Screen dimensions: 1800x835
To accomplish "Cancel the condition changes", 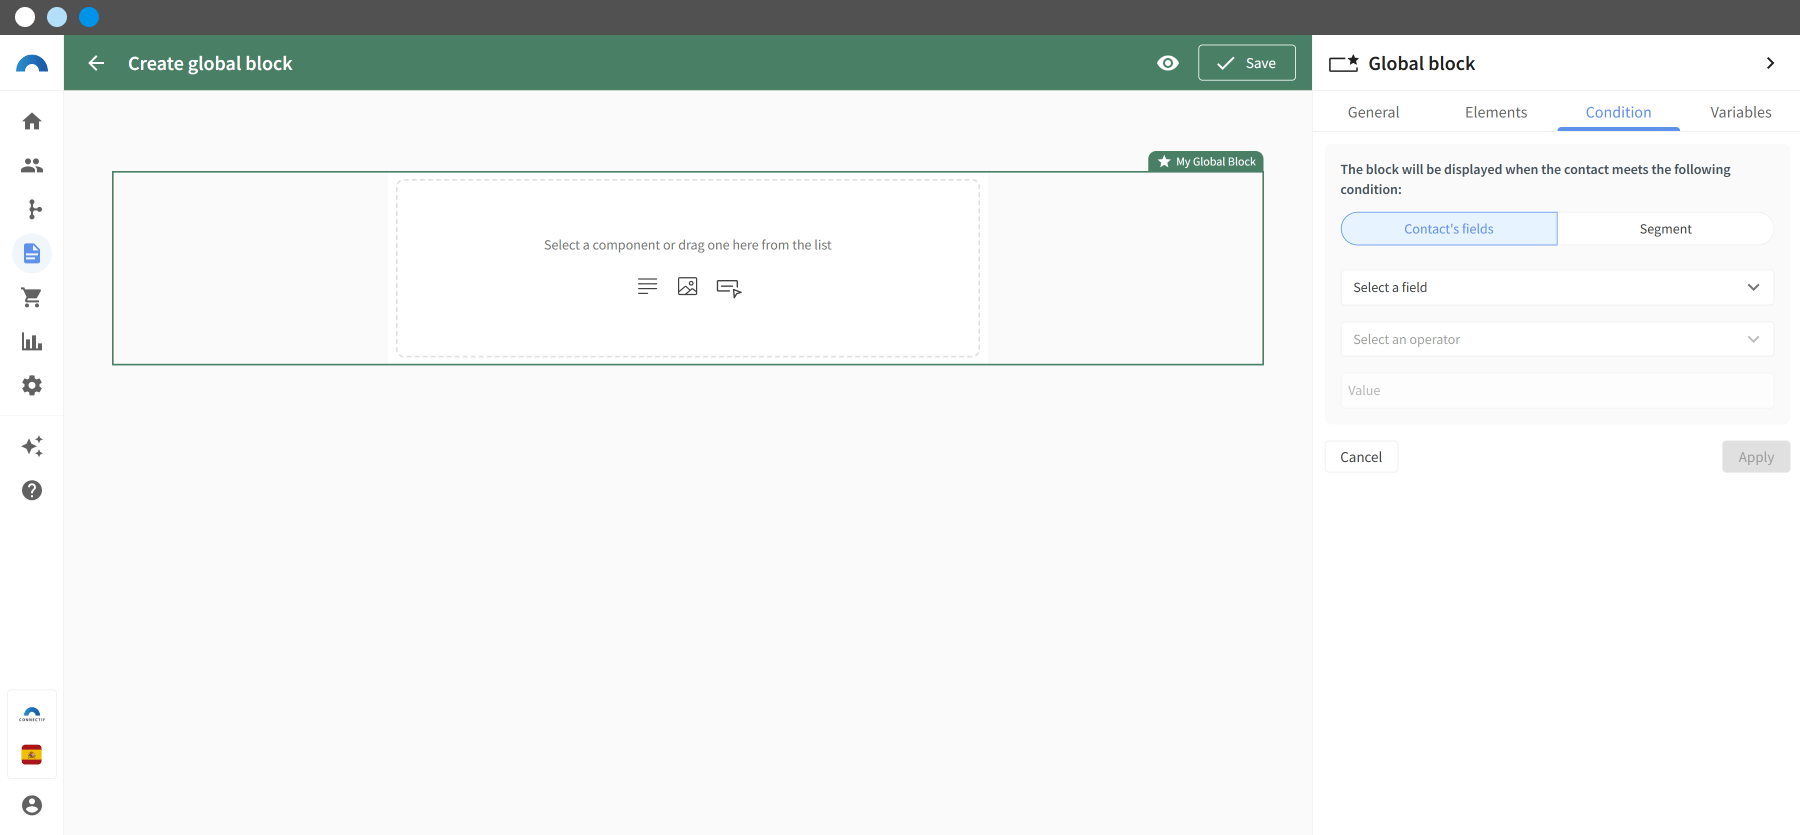I will (x=1361, y=457).
